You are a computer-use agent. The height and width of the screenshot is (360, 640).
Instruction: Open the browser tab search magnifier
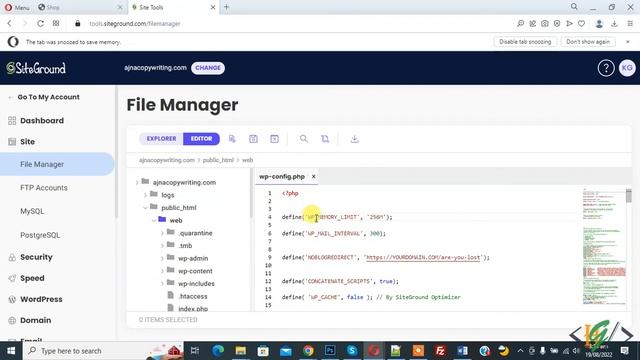click(x=574, y=7)
